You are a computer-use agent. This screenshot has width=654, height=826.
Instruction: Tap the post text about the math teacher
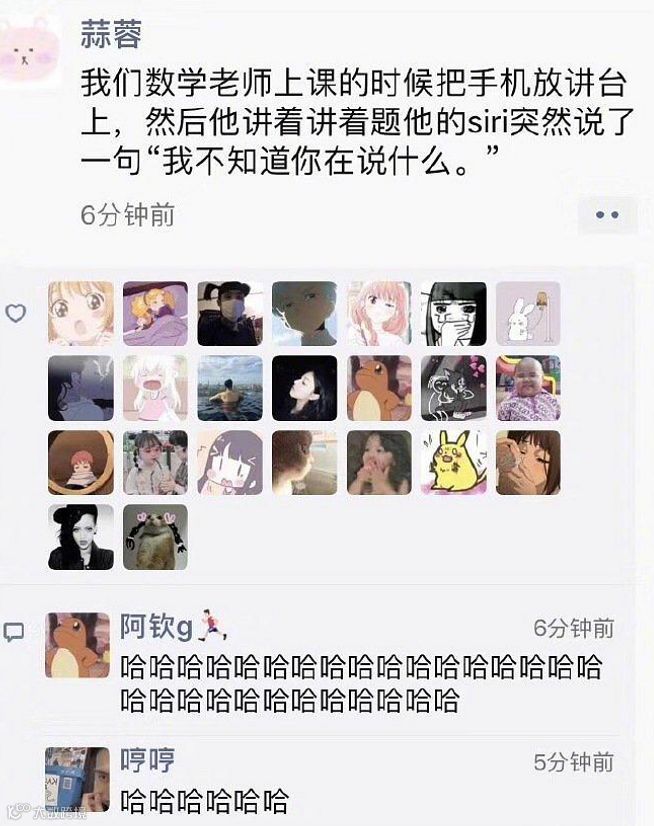356,122
